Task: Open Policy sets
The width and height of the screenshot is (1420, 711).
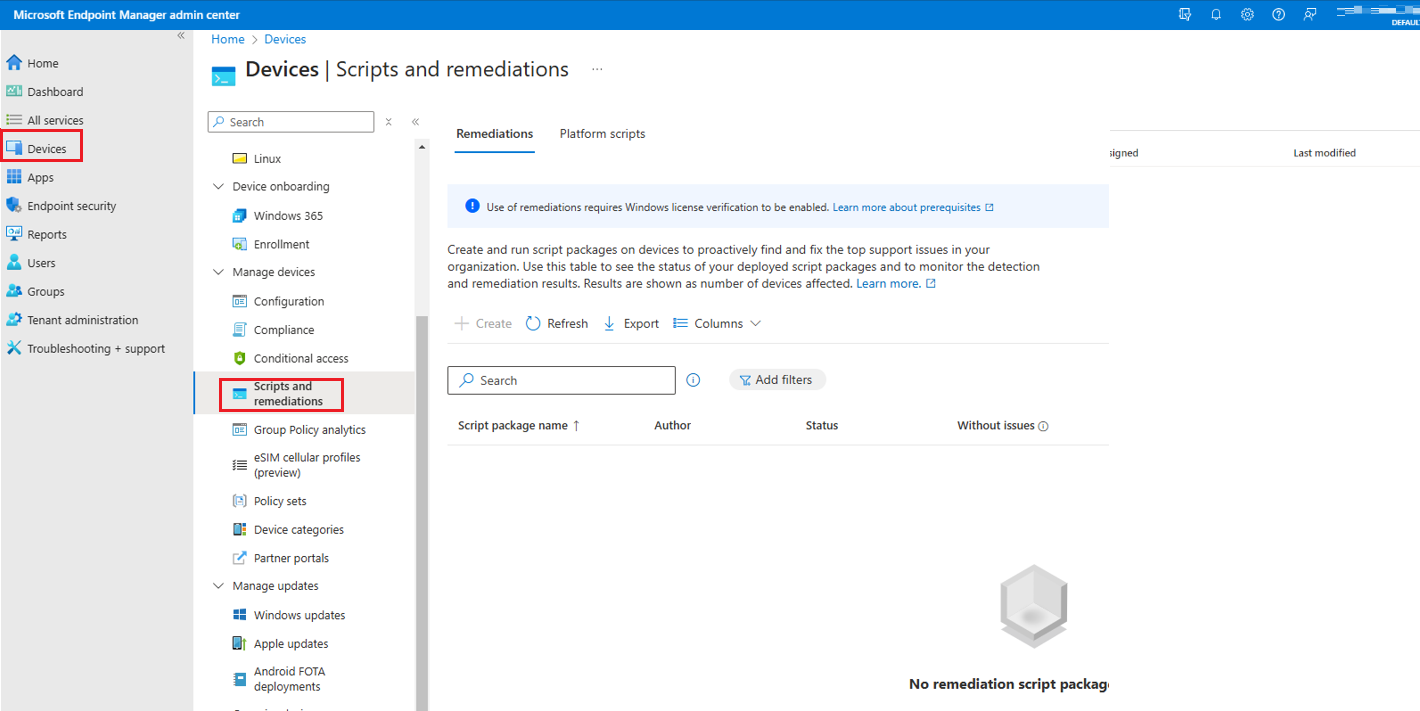Action: coord(280,501)
